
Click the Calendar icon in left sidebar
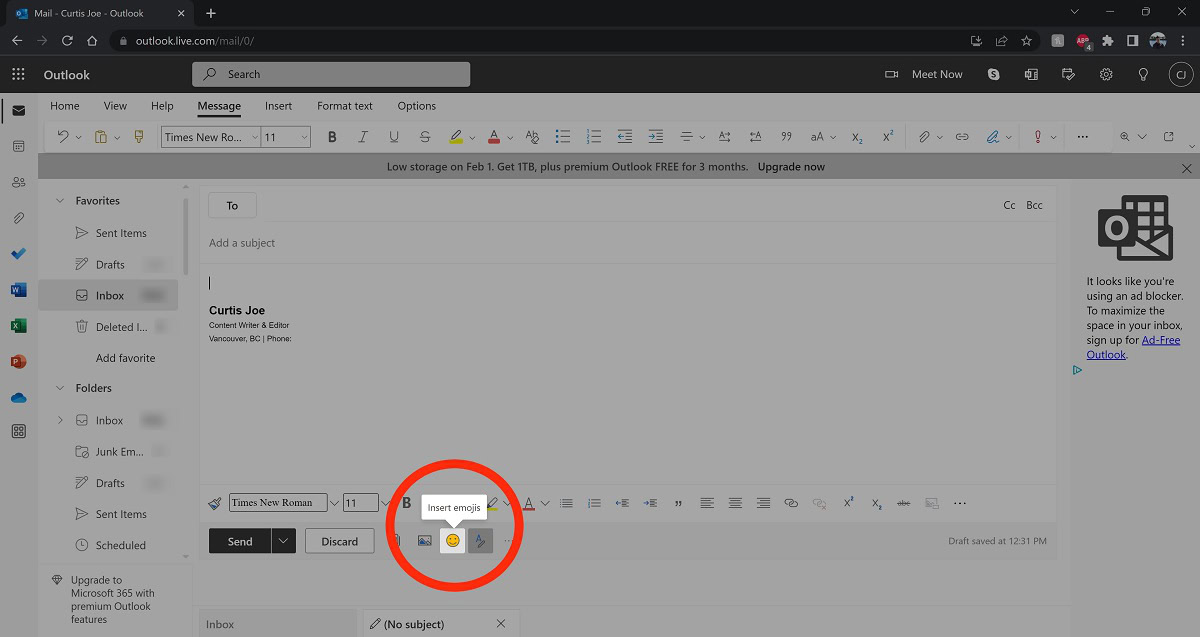point(18,146)
